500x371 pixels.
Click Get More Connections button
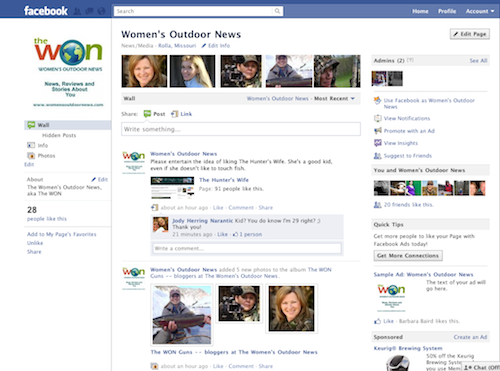(x=408, y=256)
